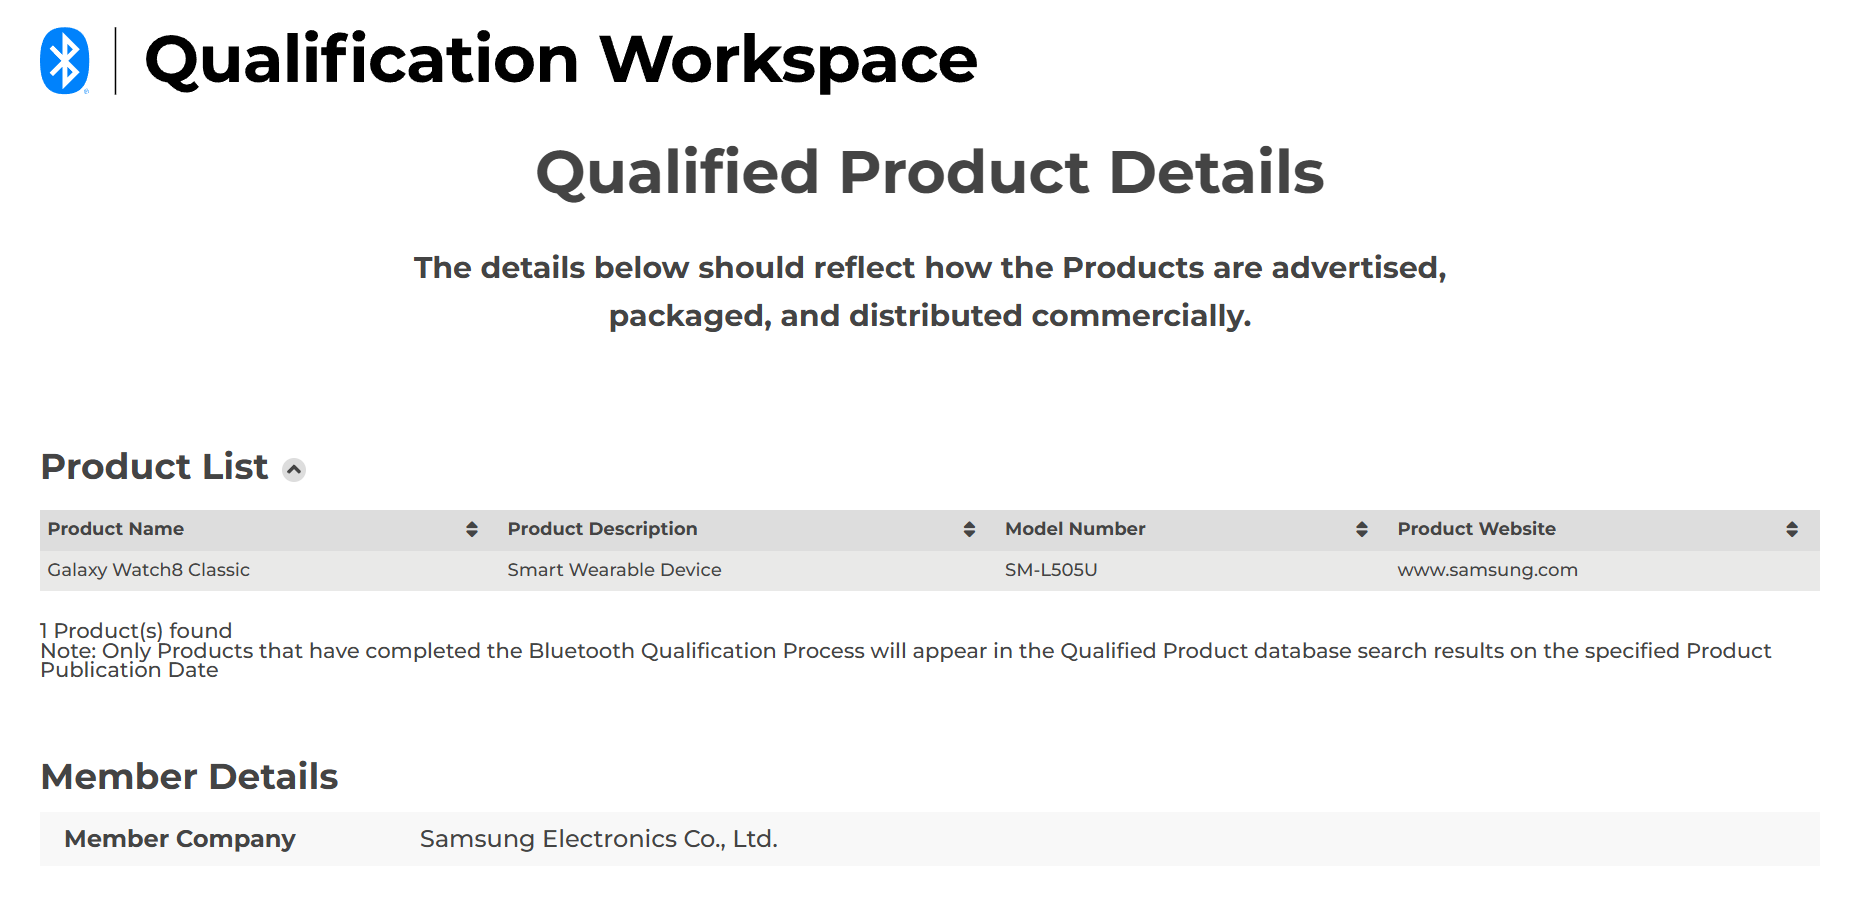Click the Product Website column header text

tap(1476, 529)
